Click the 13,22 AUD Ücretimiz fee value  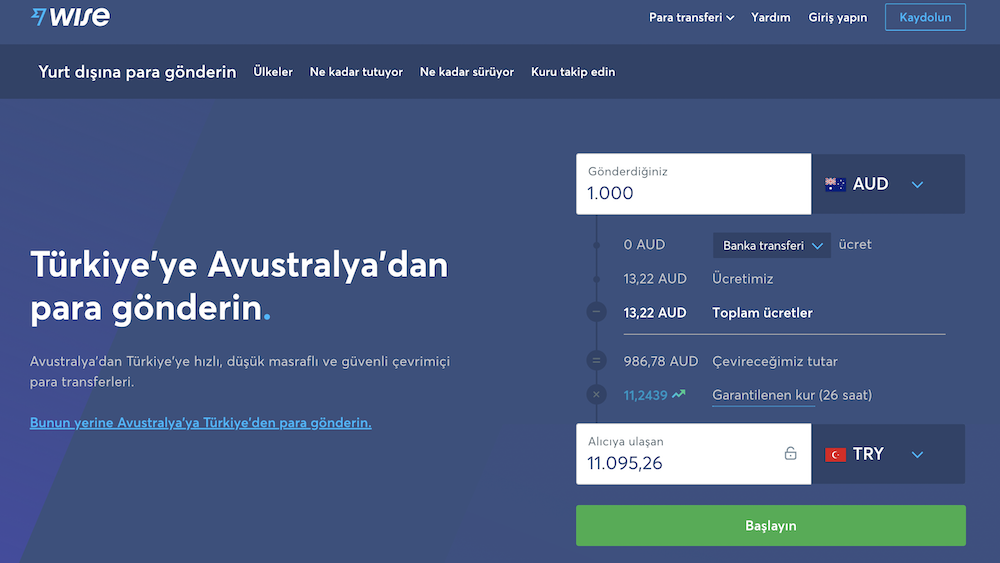(655, 279)
